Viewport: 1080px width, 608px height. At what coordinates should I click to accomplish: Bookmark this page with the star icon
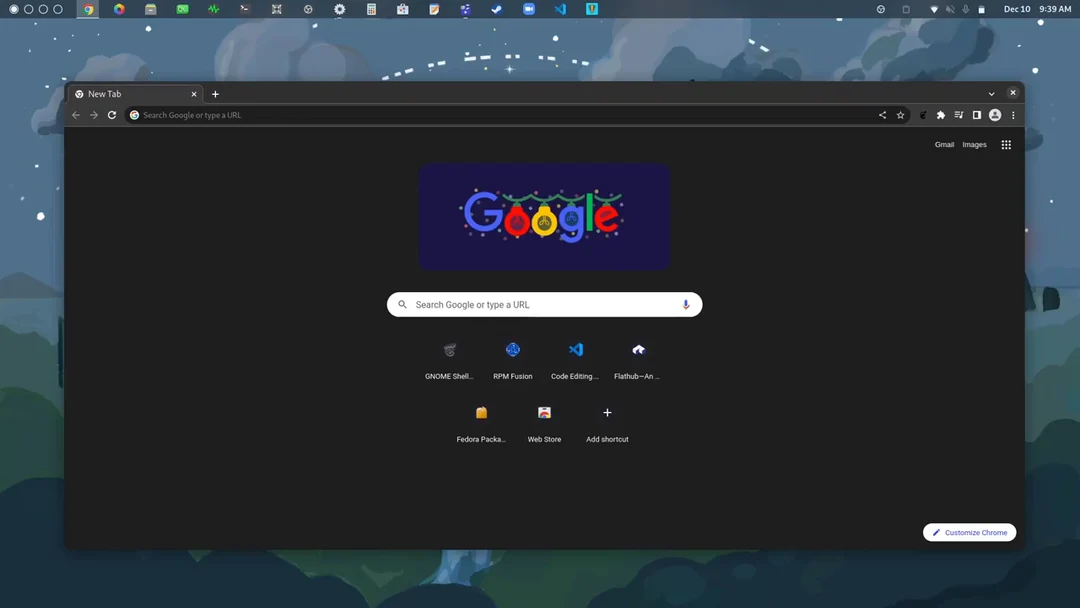click(901, 114)
